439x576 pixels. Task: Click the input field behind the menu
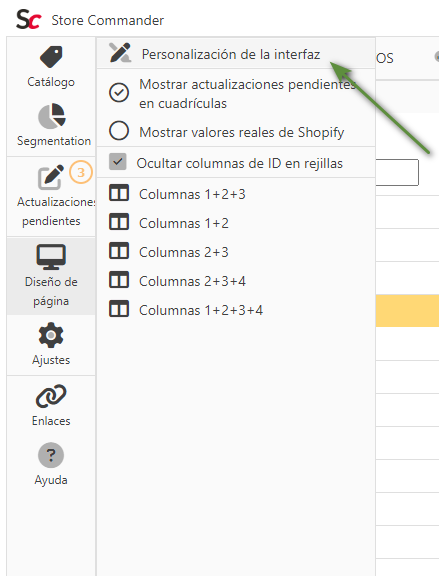point(397,172)
